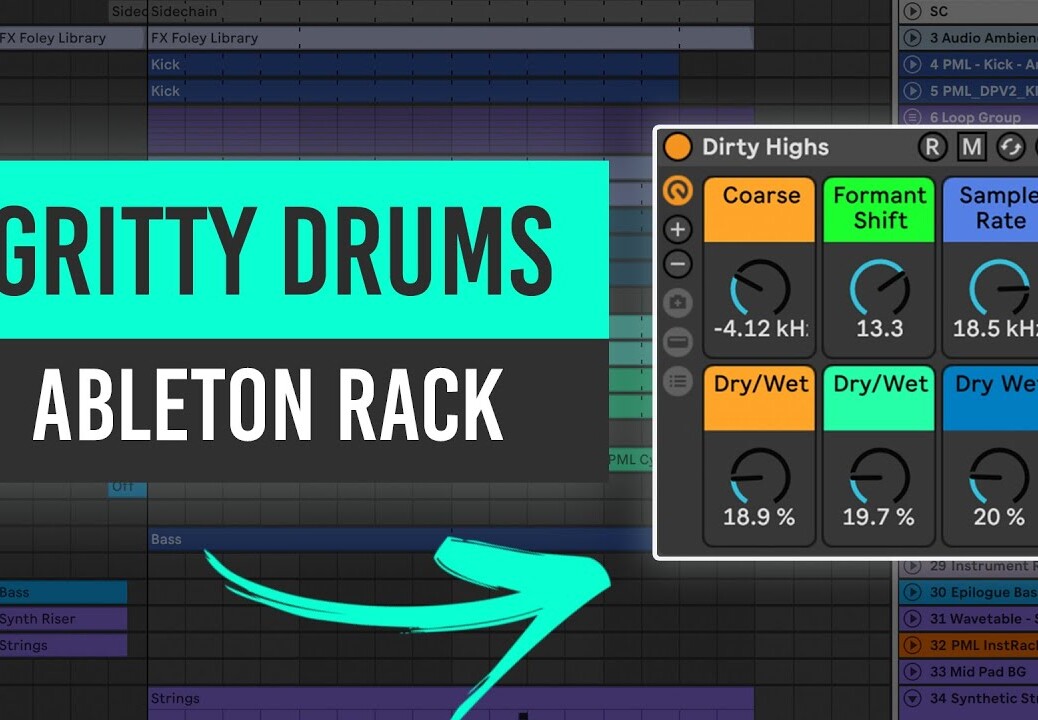Viewport: 1038px width, 720px height.
Task: Launch the 30 Epilogue Bass track play button
Action: [912, 592]
